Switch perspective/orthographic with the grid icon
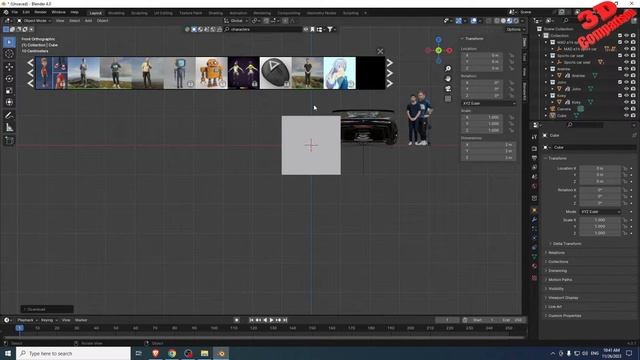 coord(448,99)
